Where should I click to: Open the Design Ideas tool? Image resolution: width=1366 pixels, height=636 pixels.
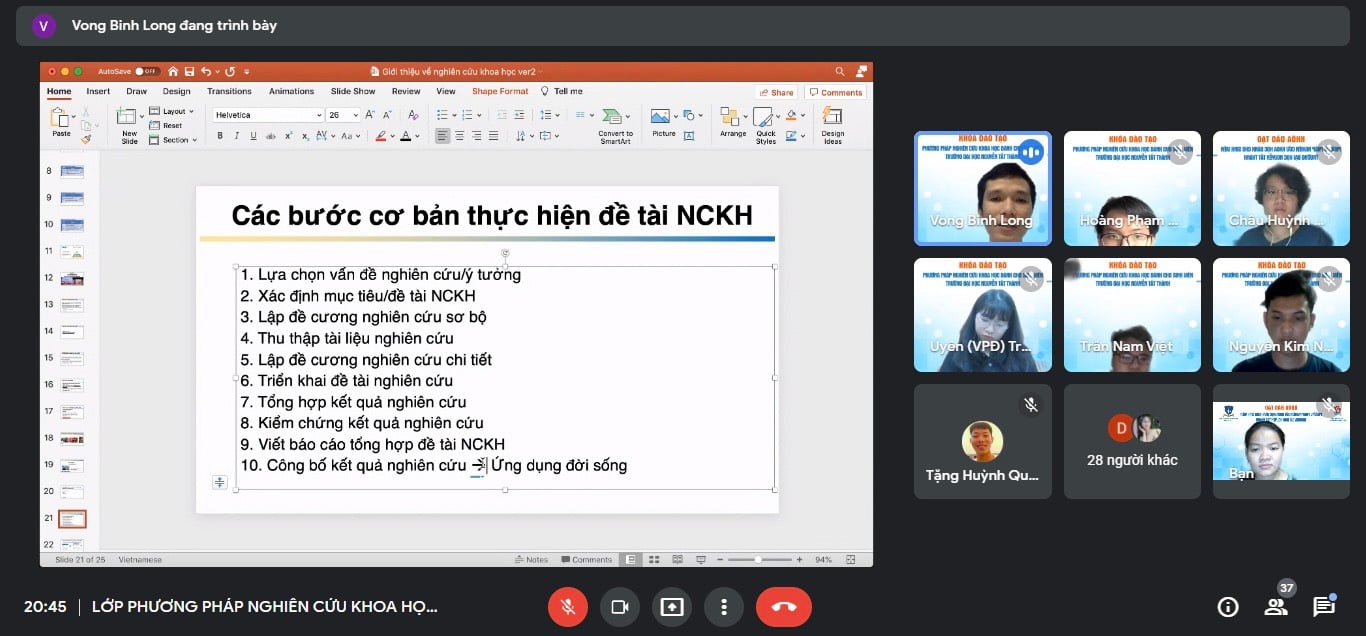(x=833, y=123)
